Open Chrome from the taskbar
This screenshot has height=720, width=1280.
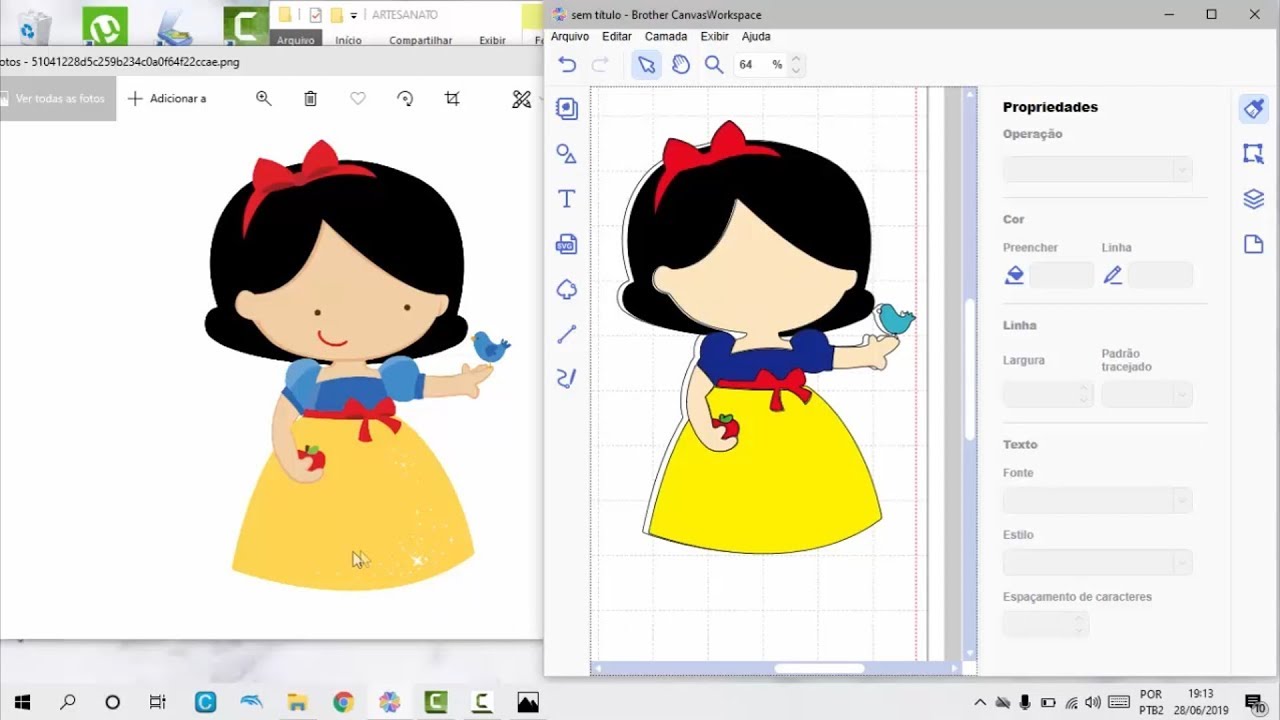pyautogui.click(x=343, y=702)
